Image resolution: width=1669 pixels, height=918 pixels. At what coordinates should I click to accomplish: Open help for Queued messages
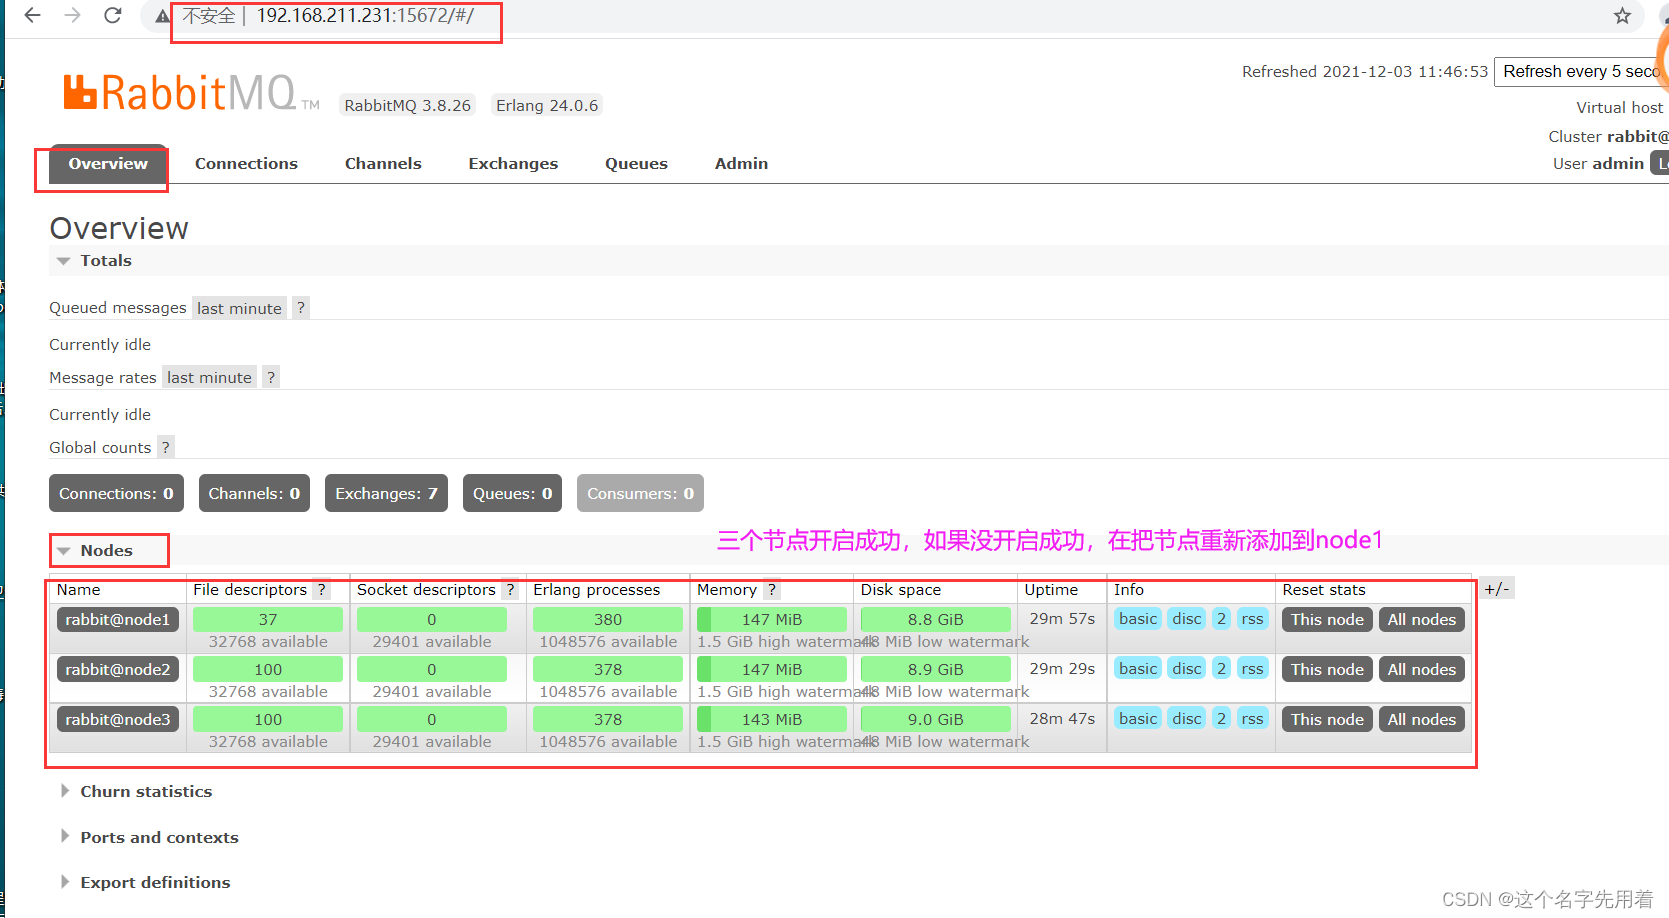pyautogui.click(x=300, y=308)
